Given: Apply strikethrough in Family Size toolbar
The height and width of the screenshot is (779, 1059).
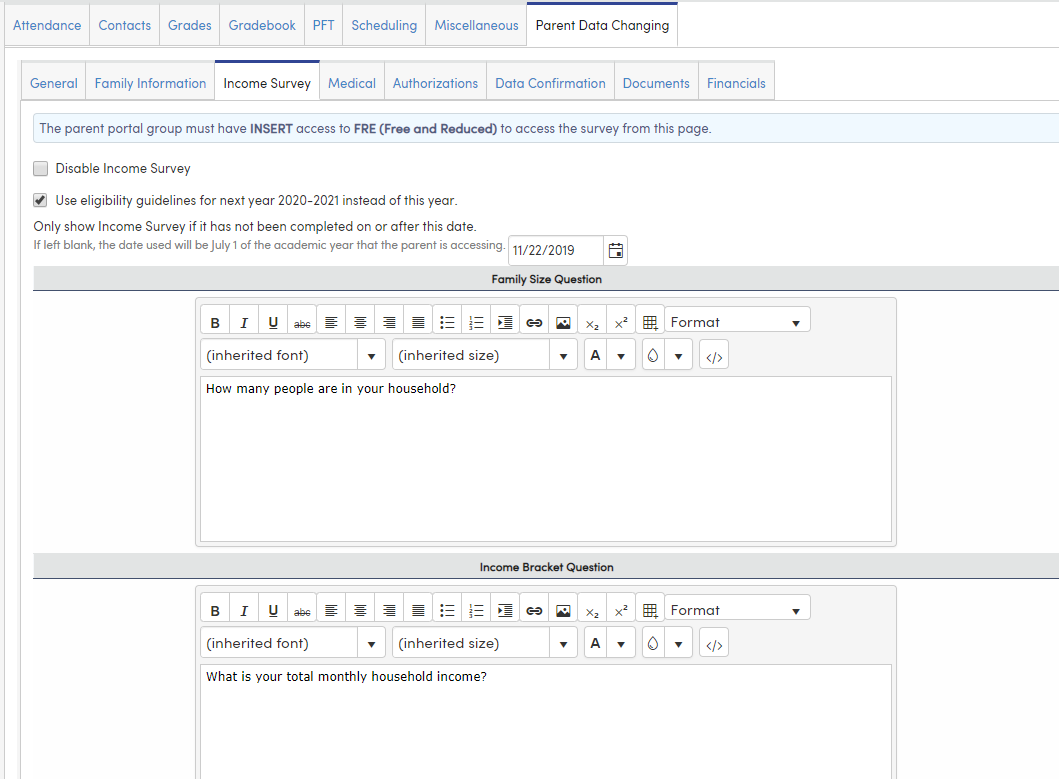Looking at the screenshot, I should pos(302,320).
